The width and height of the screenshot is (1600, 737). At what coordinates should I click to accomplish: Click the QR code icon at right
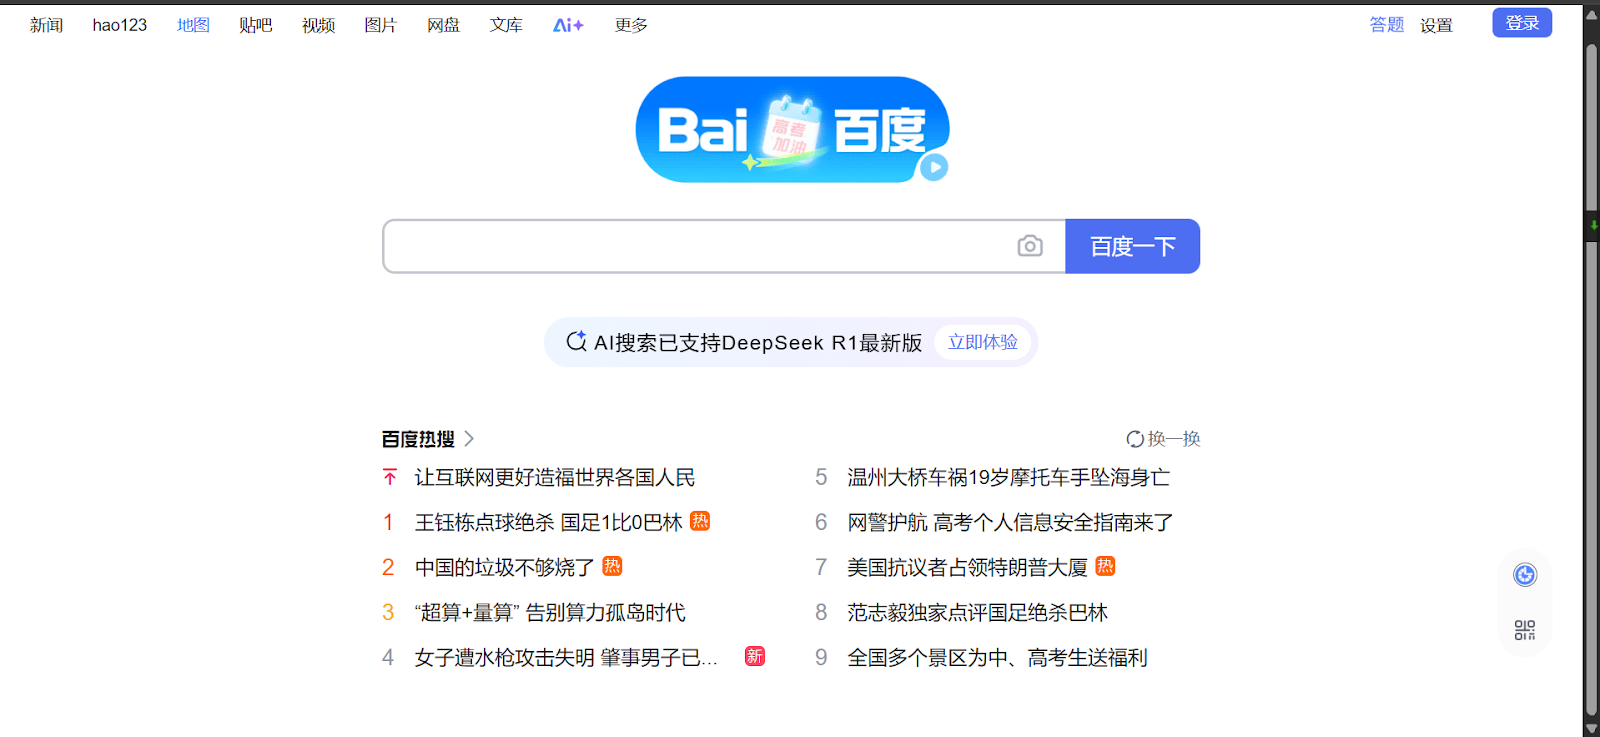(x=1525, y=630)
